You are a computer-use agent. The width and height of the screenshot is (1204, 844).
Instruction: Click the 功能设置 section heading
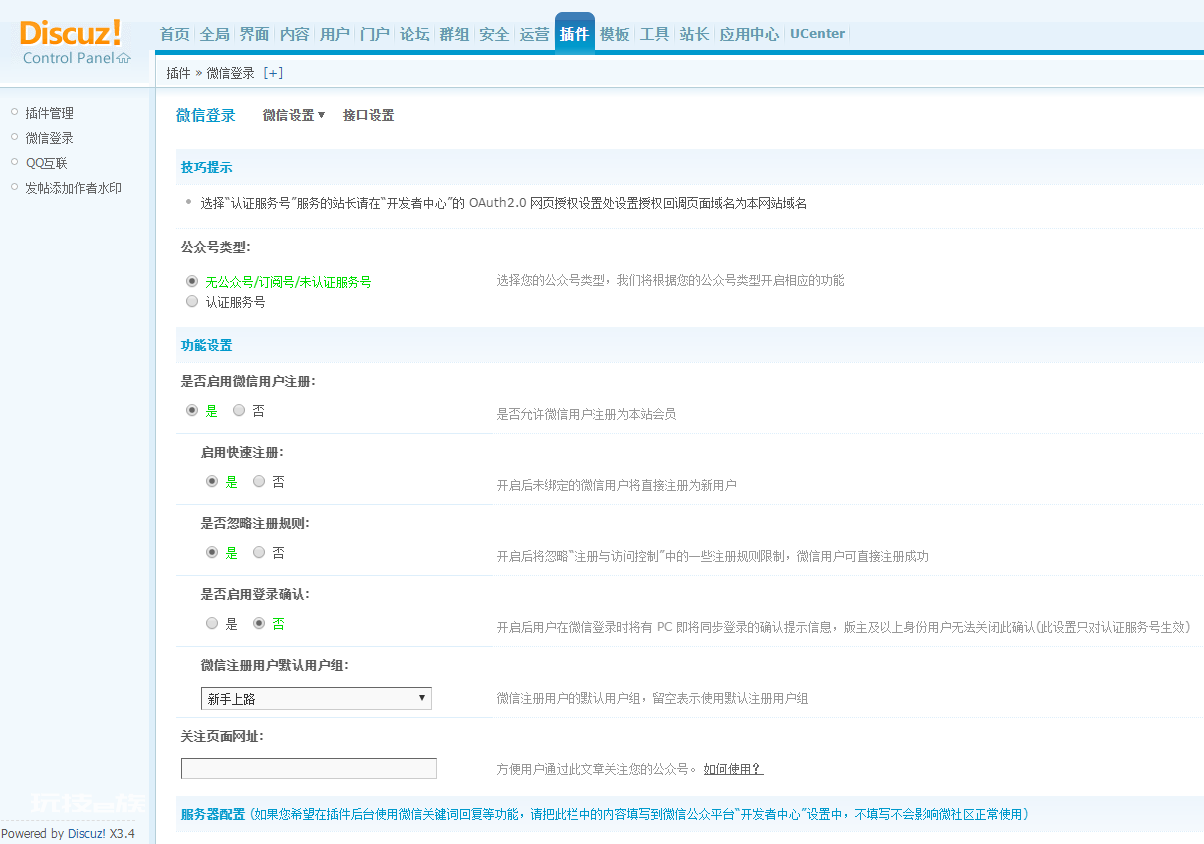pos(206,345)
